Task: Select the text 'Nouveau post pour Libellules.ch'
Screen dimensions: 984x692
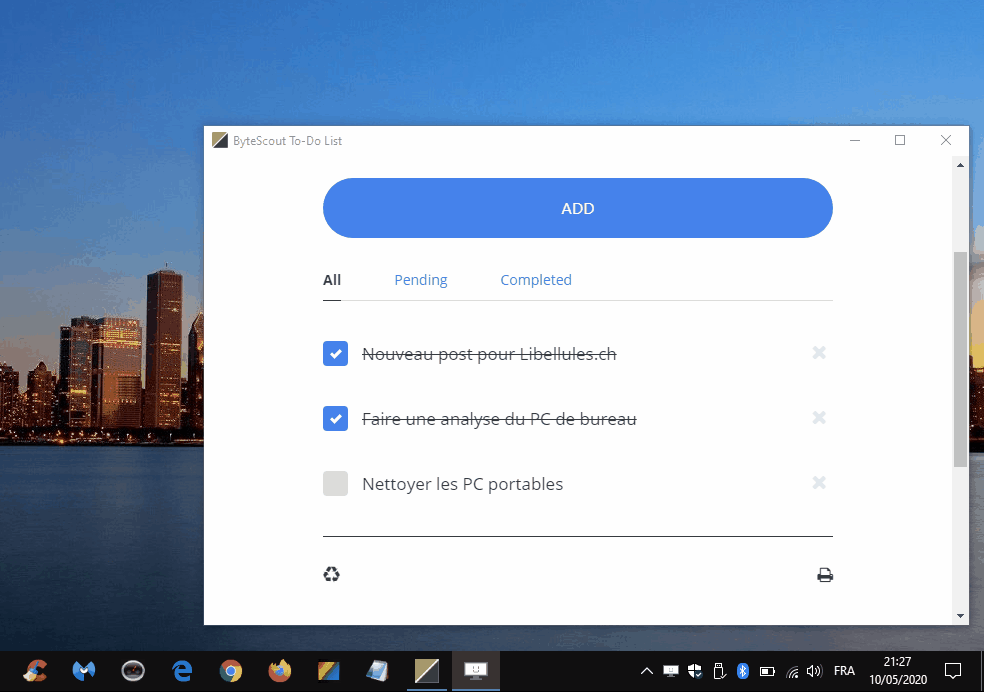Action: (489, 354)
